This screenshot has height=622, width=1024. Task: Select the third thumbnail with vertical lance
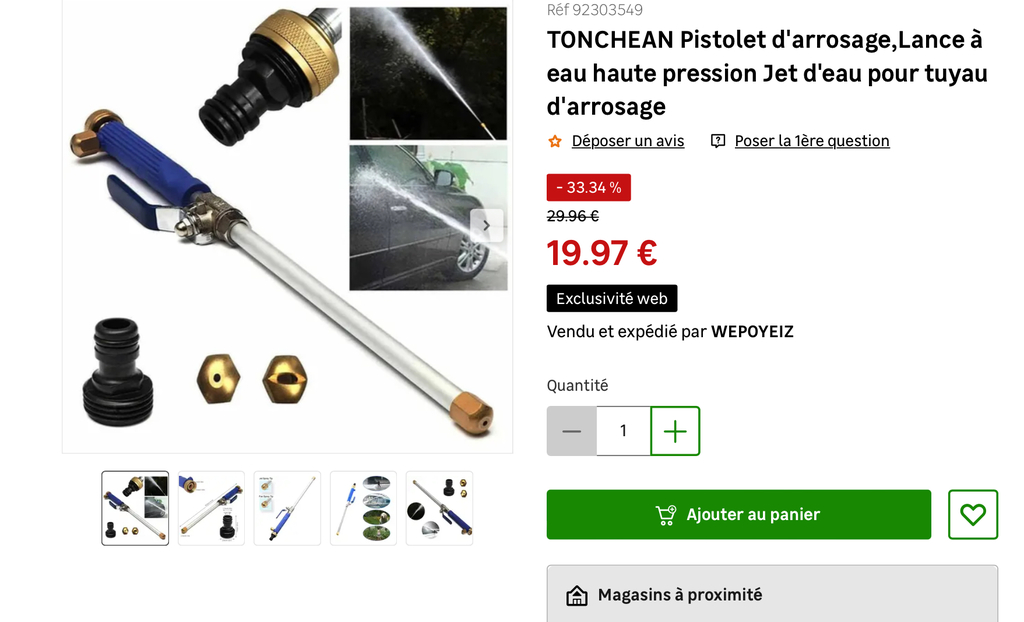(287, 508)
